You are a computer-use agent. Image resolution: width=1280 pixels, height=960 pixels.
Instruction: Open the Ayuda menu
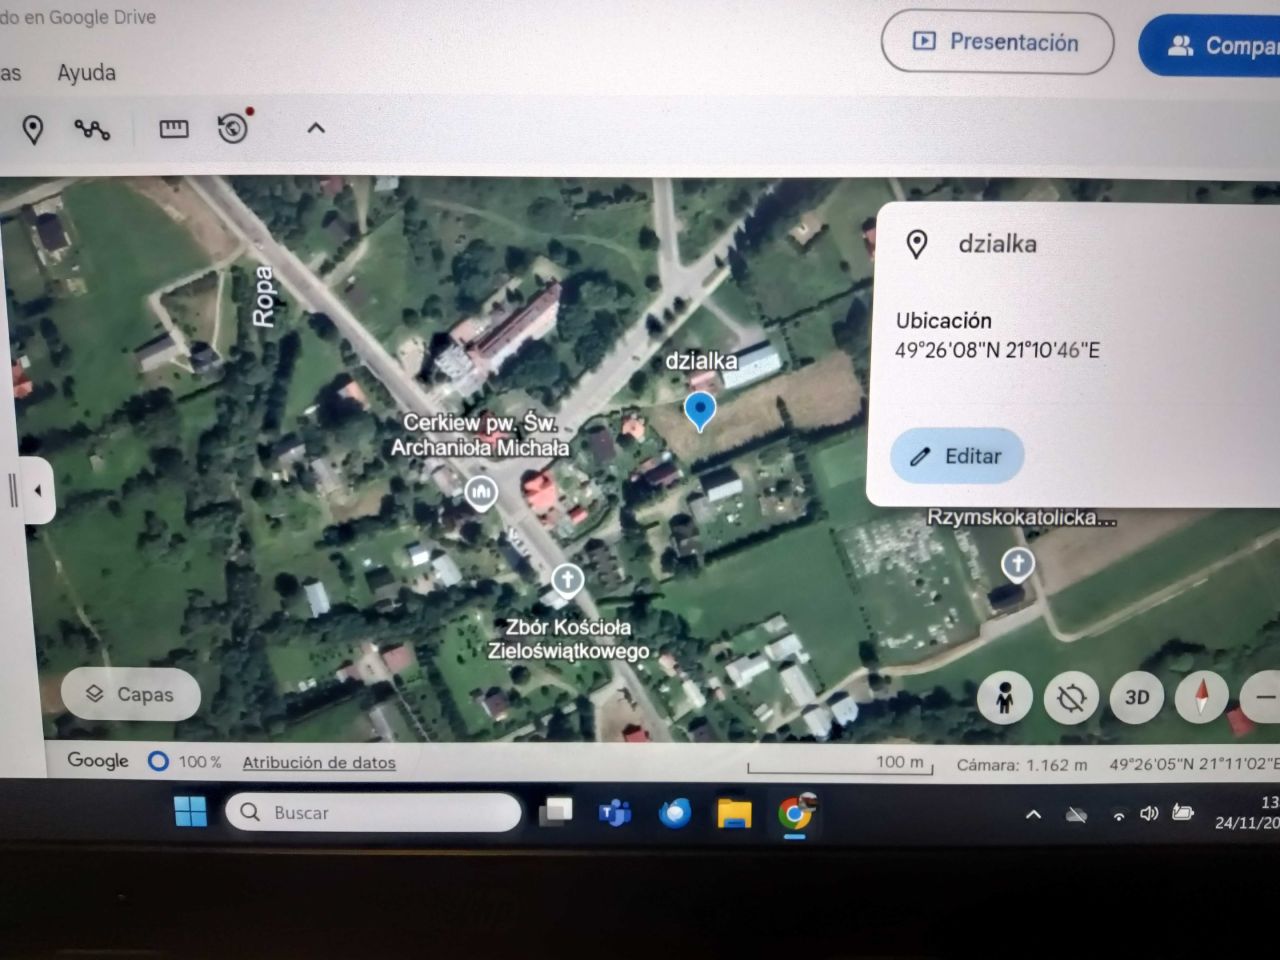(x=86, y=73)
